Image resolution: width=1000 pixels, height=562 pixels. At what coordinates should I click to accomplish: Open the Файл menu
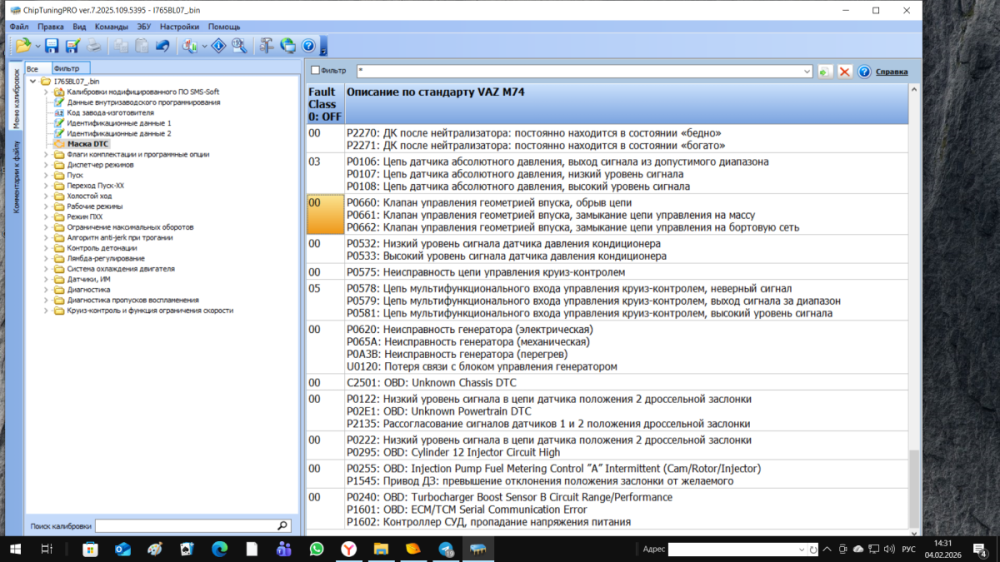point(19,27)
